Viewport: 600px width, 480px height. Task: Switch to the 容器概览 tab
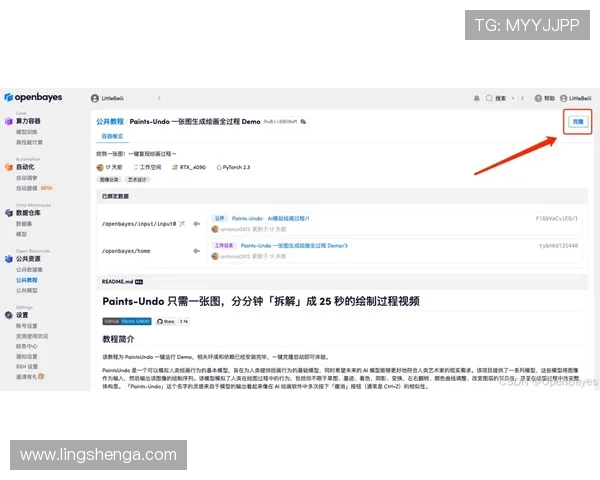[x=112, y=136]
